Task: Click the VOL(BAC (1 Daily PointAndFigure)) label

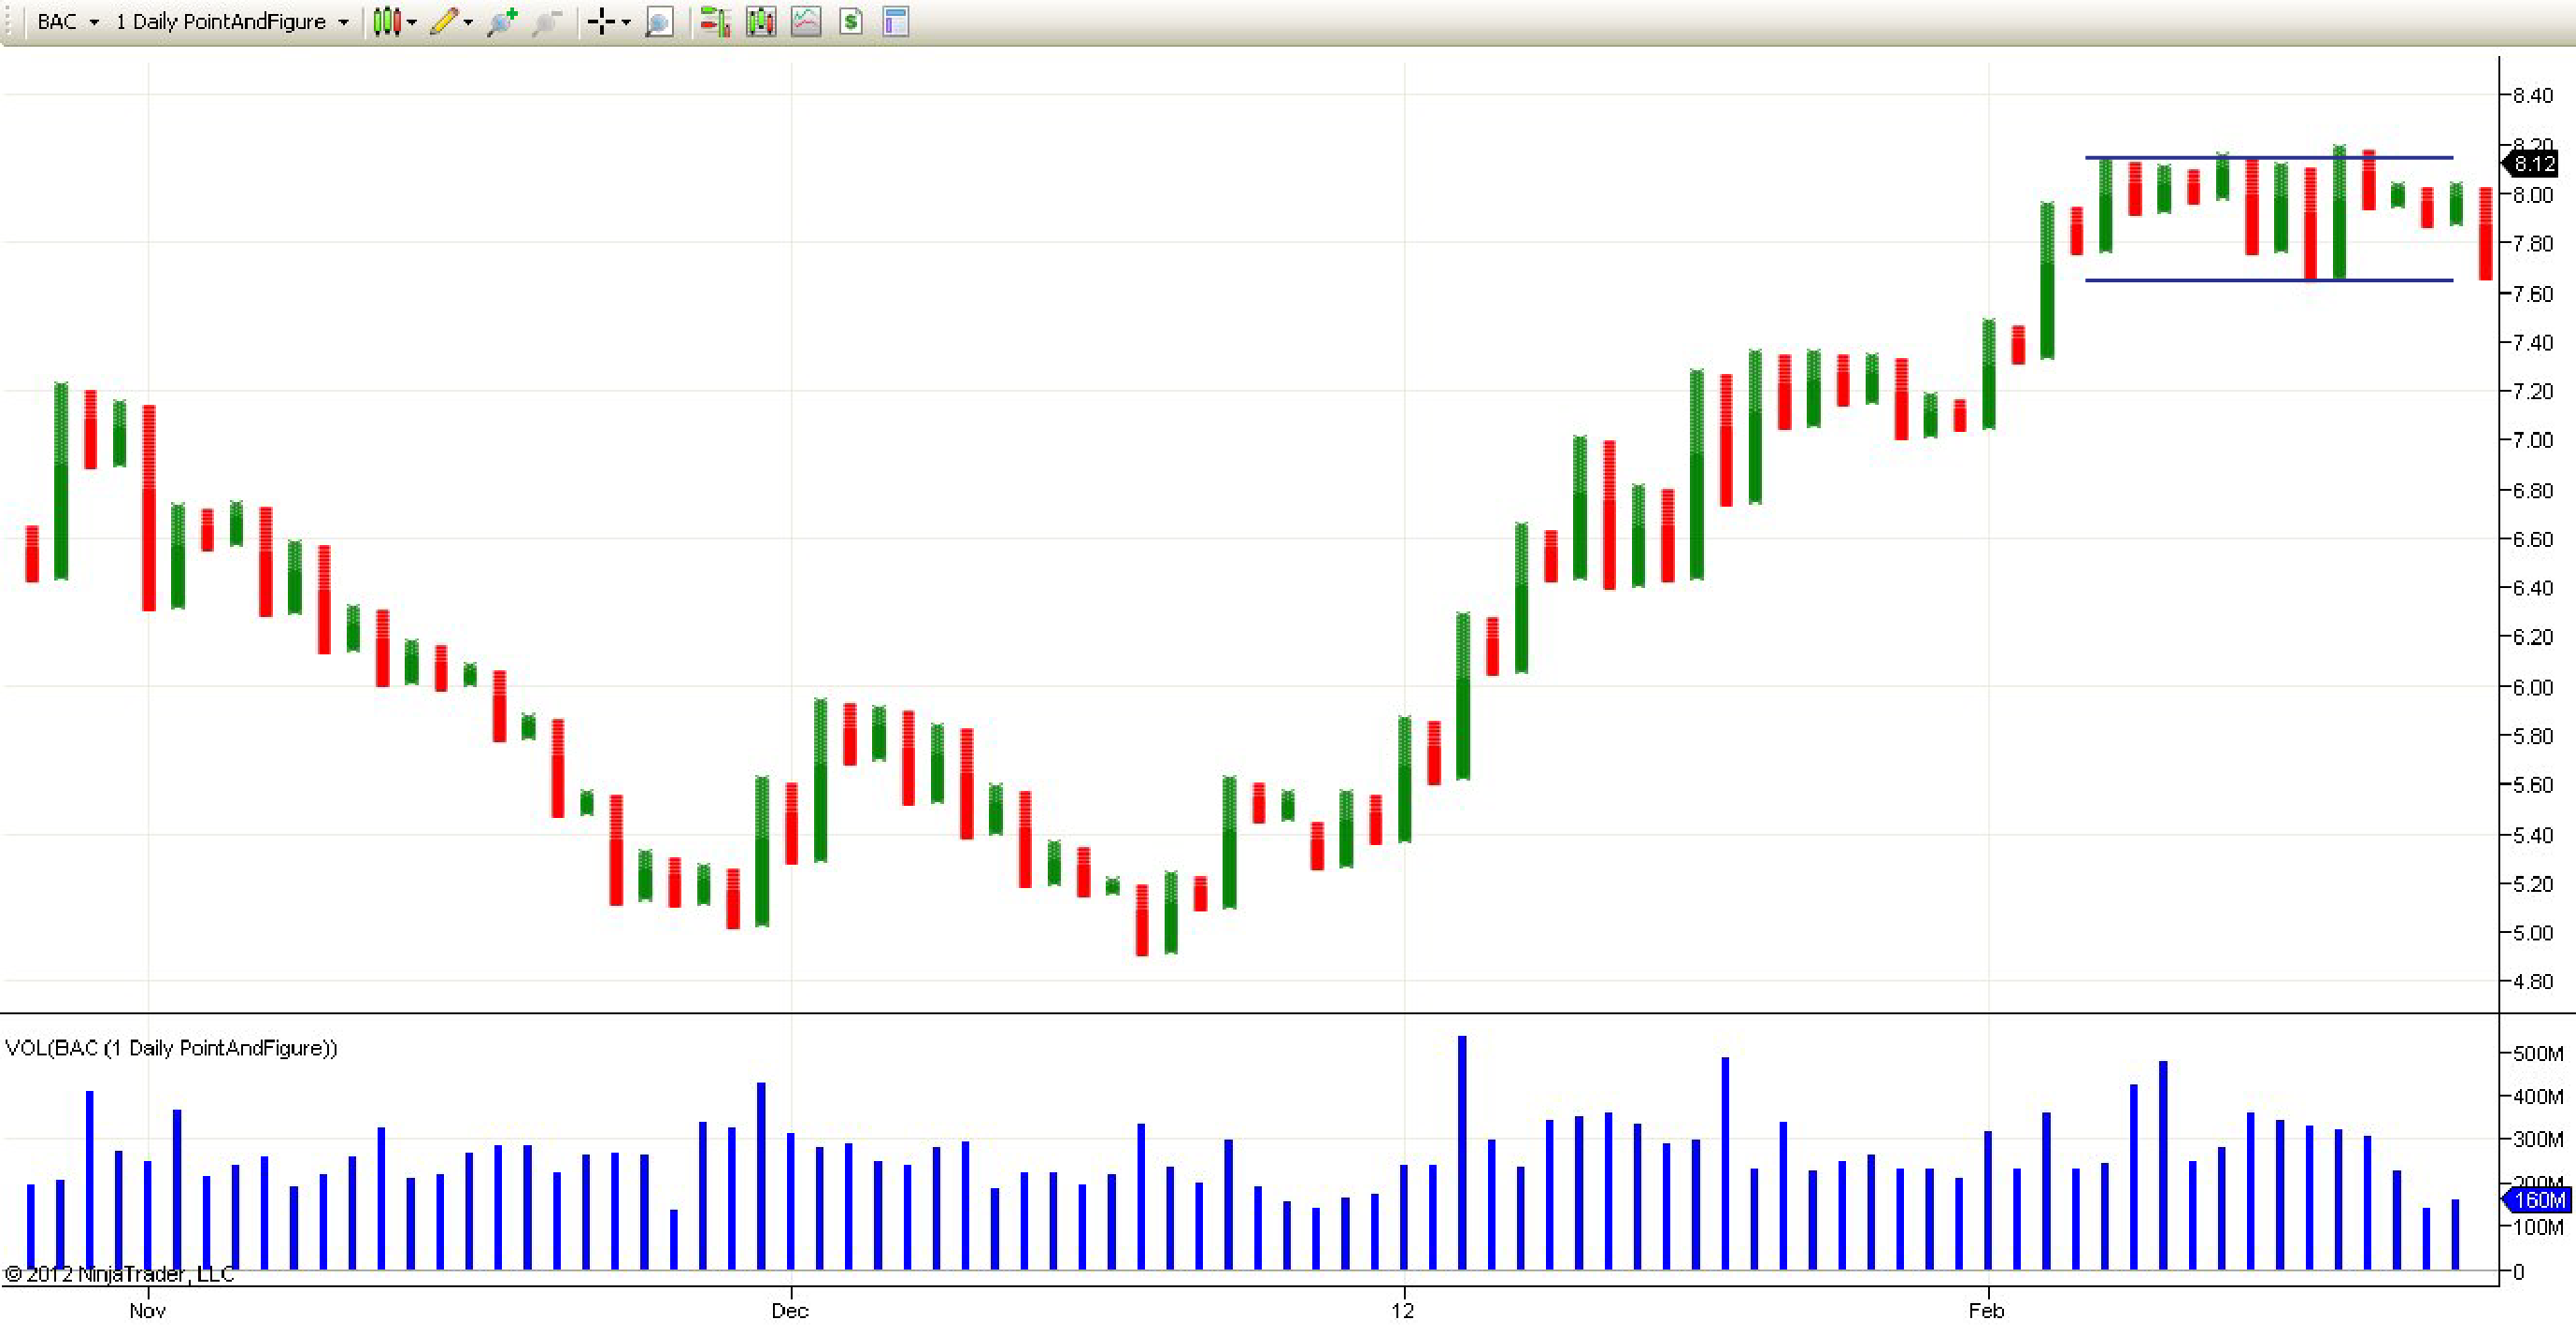Action: 171,1047
